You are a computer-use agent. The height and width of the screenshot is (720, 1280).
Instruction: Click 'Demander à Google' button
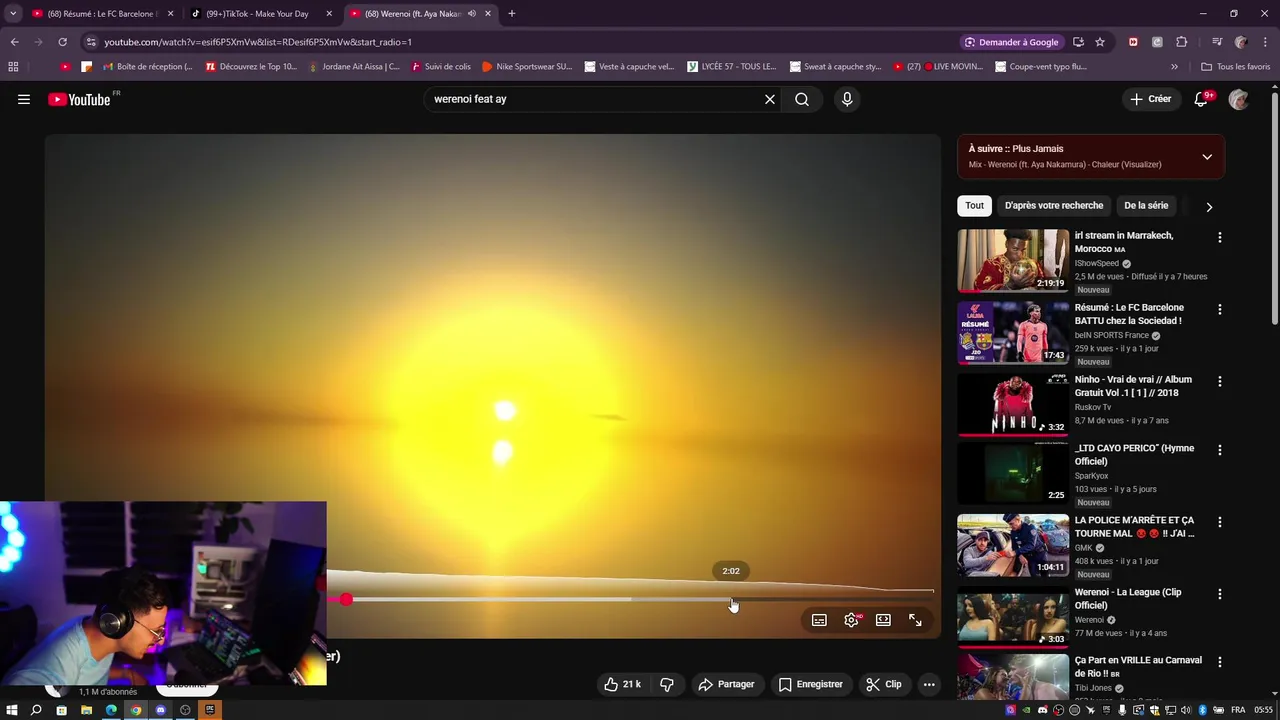coord(1011,42)
